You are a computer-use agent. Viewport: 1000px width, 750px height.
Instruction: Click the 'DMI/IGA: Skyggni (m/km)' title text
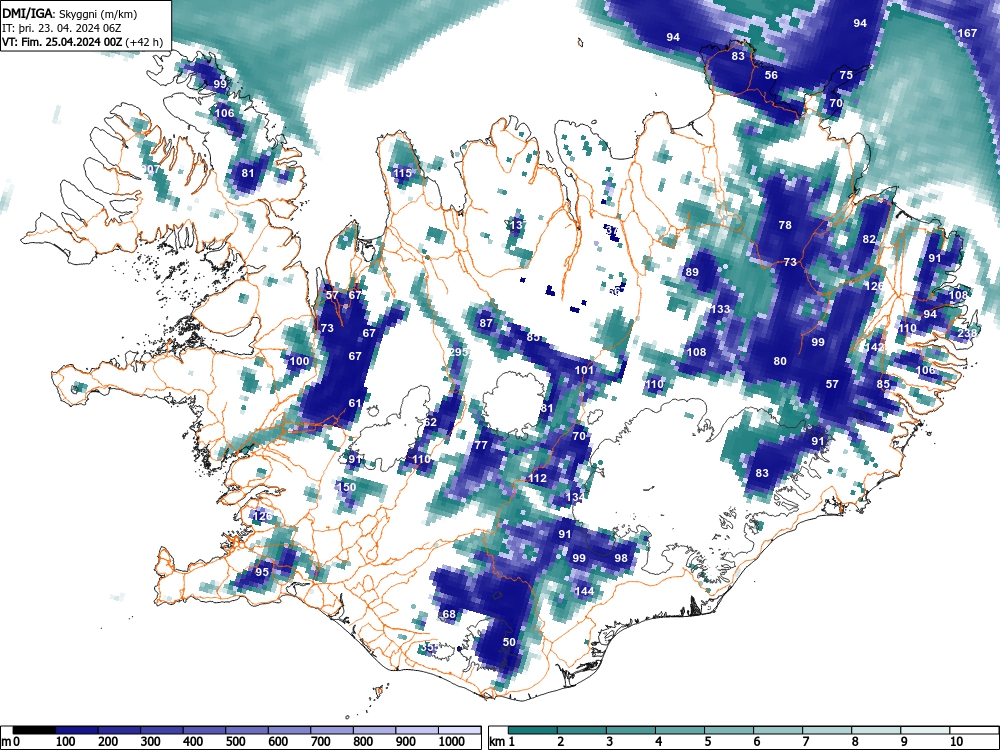click(x=69, y=14)
